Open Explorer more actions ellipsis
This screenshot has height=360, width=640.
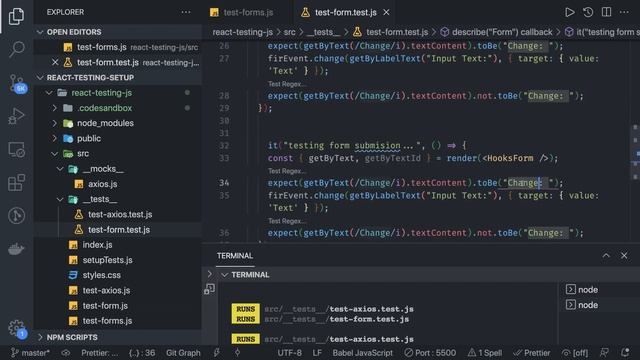(x=186, y=12)
